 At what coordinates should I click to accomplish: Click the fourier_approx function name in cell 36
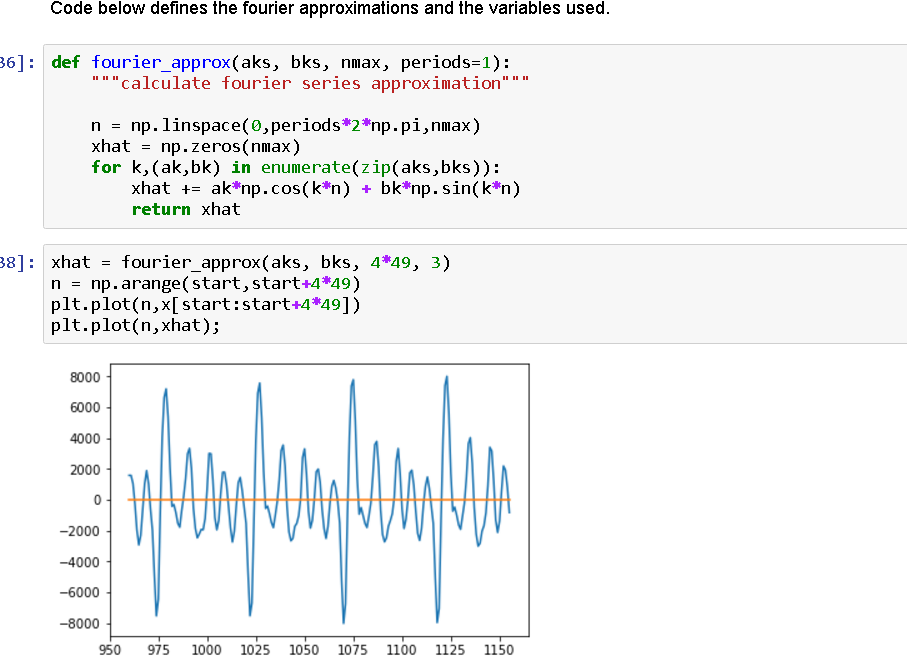tap(160, 62)
